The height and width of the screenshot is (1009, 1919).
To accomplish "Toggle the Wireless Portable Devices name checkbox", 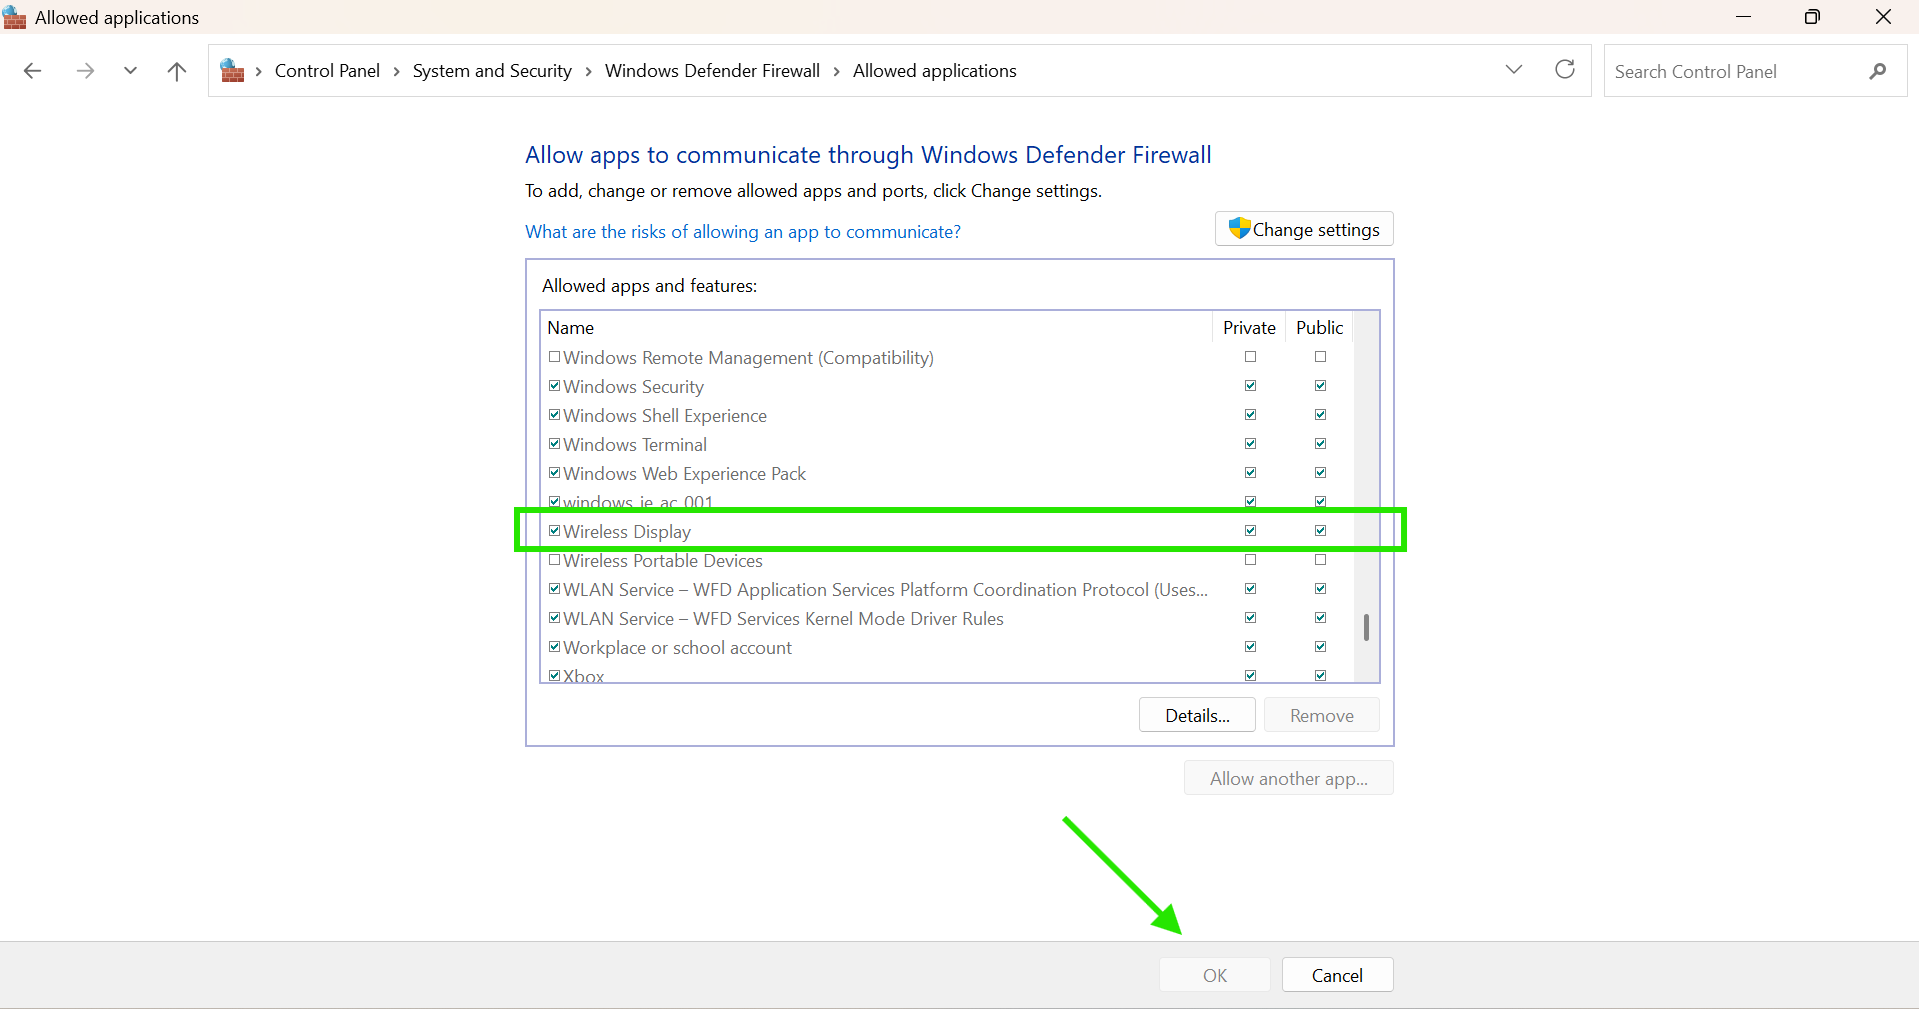I will (x=554, y=559).
